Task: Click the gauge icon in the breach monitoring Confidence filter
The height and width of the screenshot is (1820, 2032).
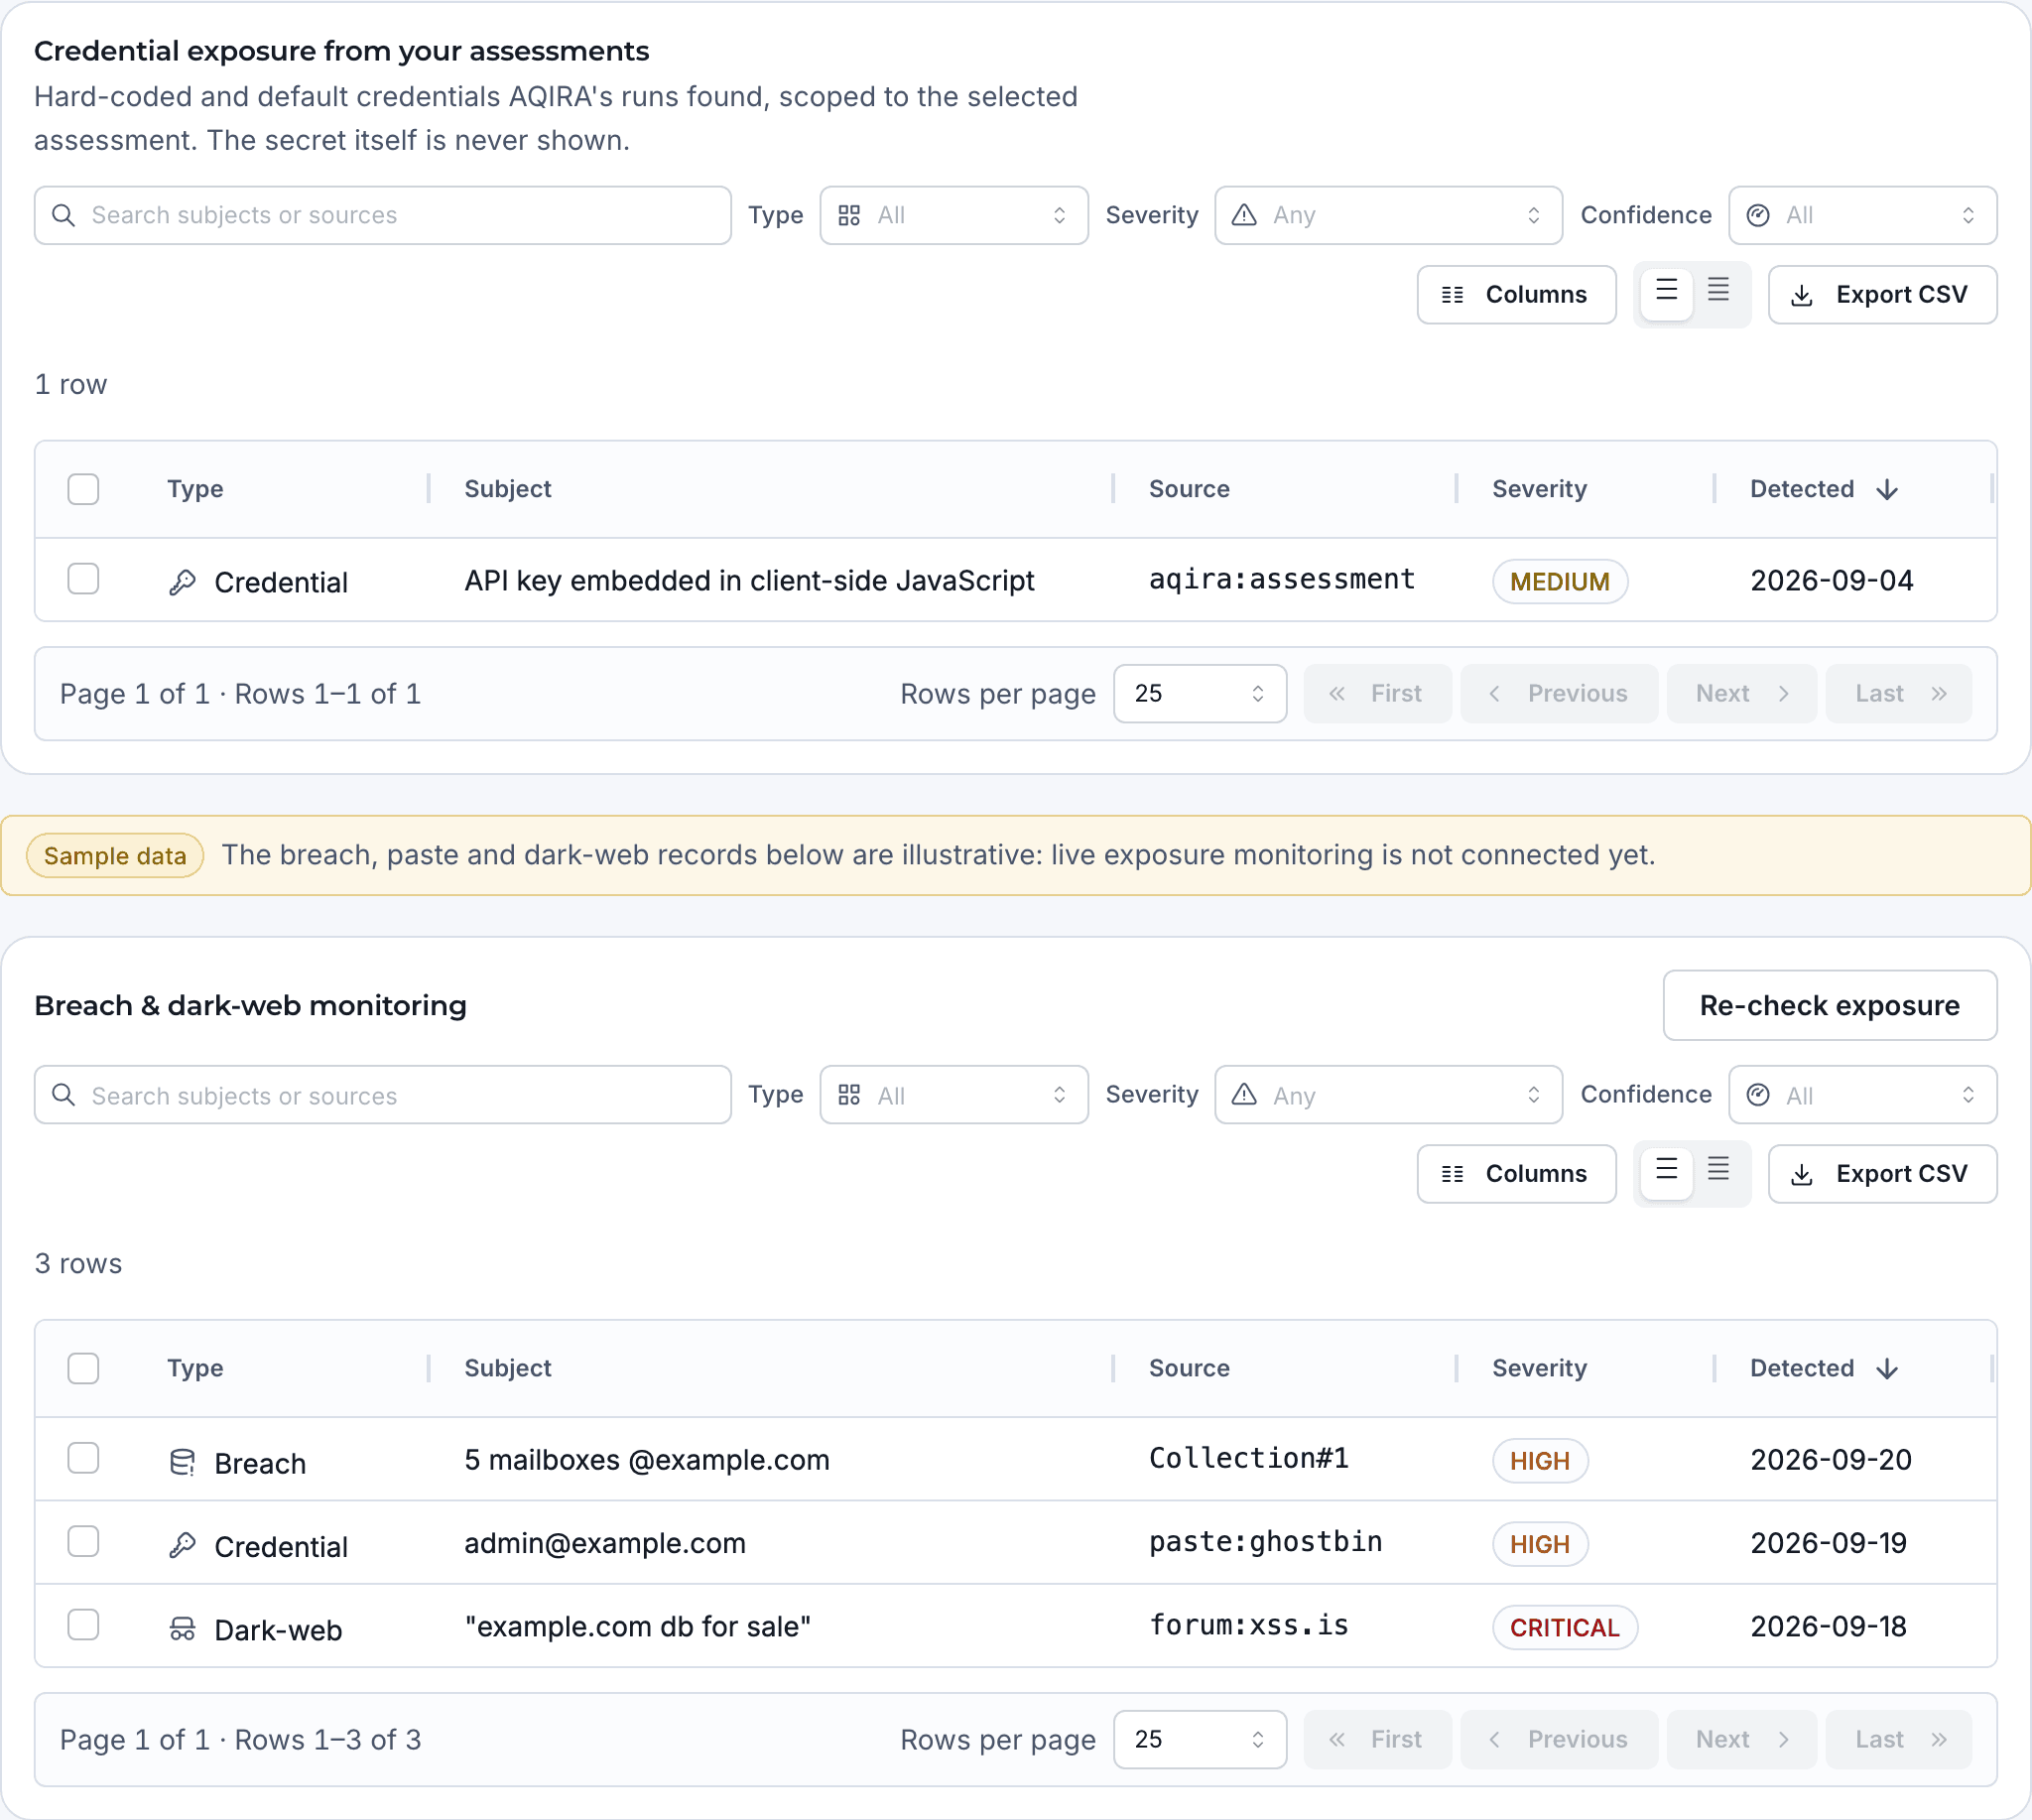Action: [x=1758, y=1095]
